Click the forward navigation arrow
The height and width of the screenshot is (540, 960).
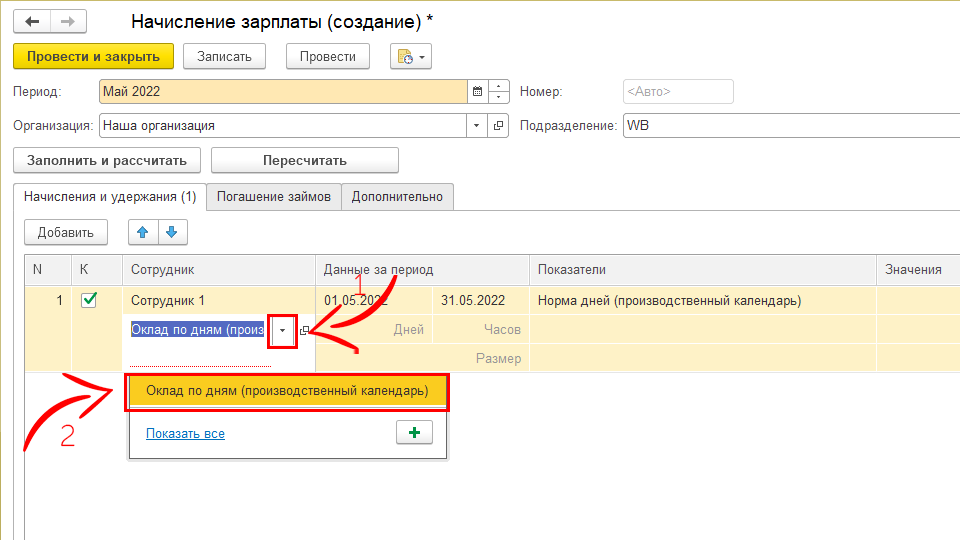68,21
